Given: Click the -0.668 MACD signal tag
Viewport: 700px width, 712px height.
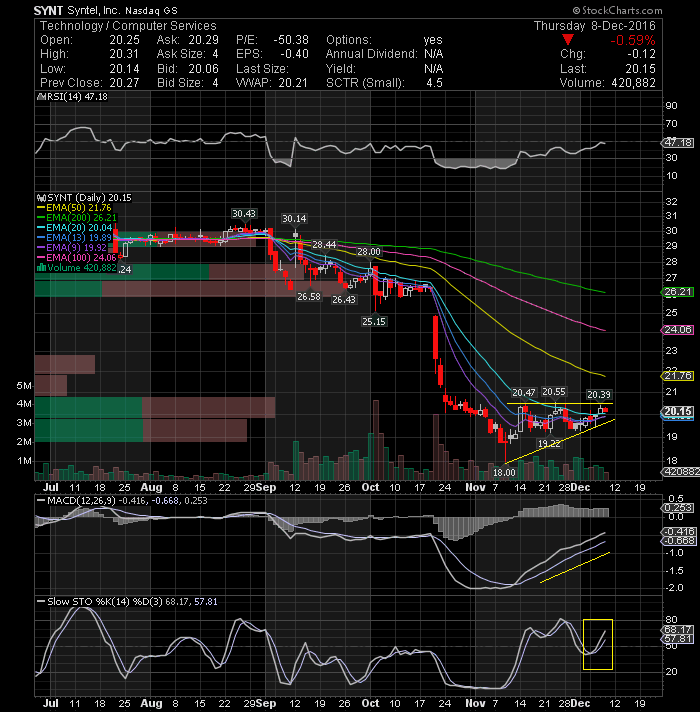Looking at the screenshot, I should tap(679, 541).
